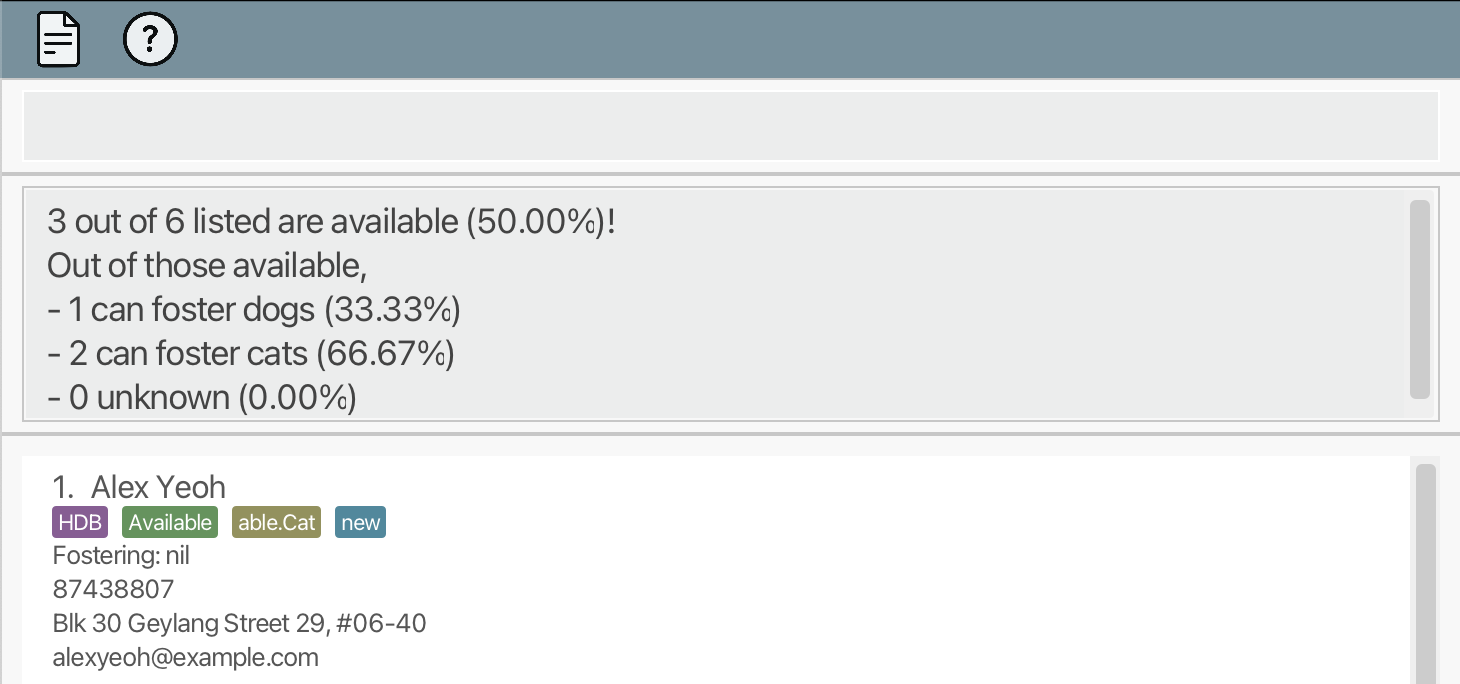Click the '0 unknown' statistic line

coord(201,398)
